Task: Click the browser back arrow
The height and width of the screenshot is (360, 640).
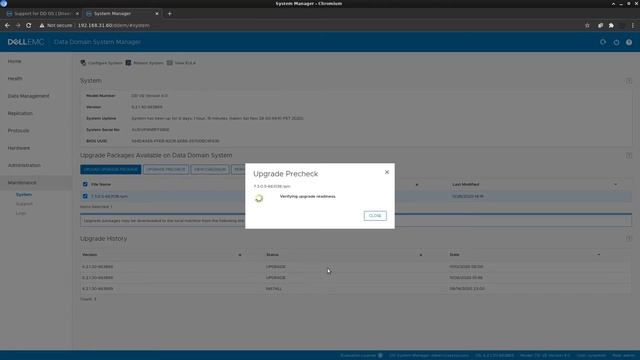Action: click(x=7, y=25)
